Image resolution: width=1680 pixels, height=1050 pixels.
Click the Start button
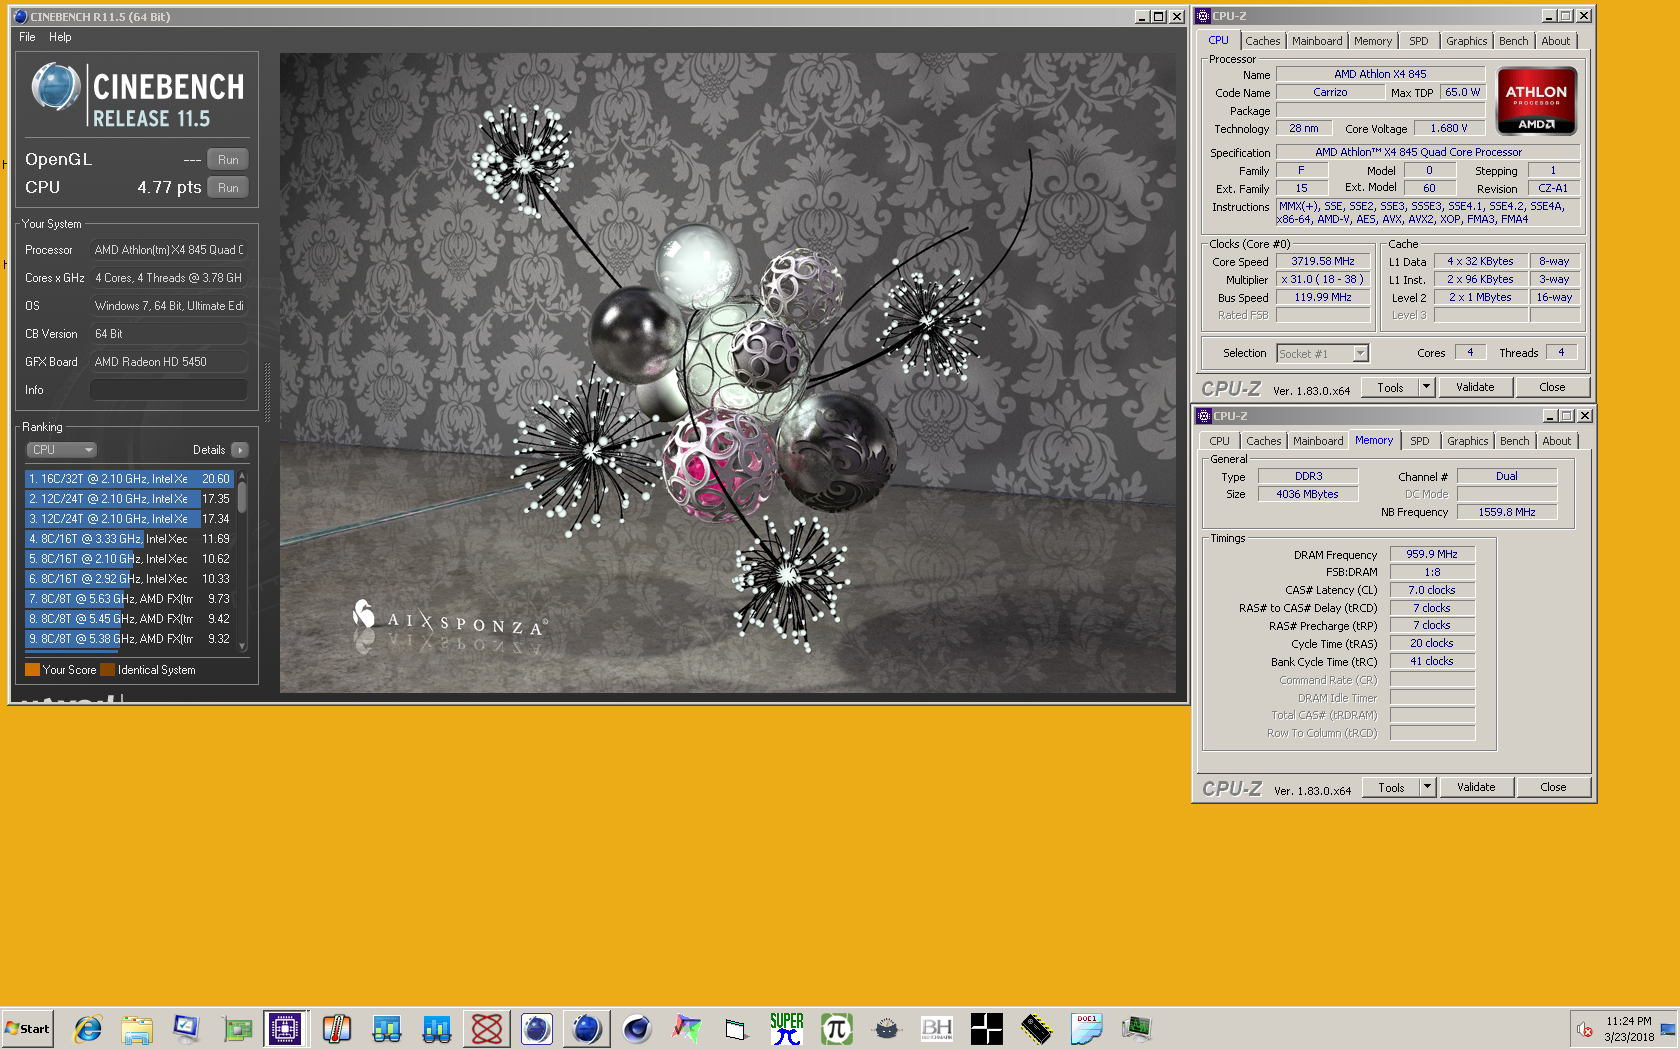pyautogui.click(x=27, y=1028)
